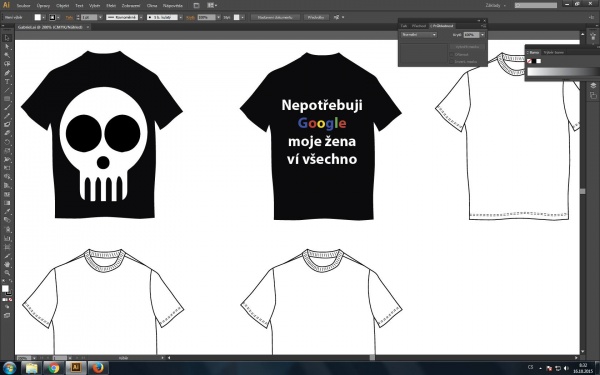
Task: Select the Eraser tool
Action: (7, 133)
